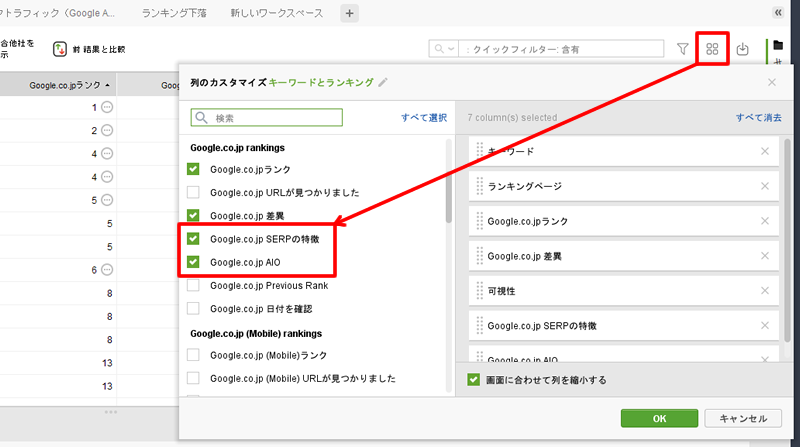Click the 前 結果と比較 compare icon
This screenshot has width=800, height=447.
coord(61,48)
